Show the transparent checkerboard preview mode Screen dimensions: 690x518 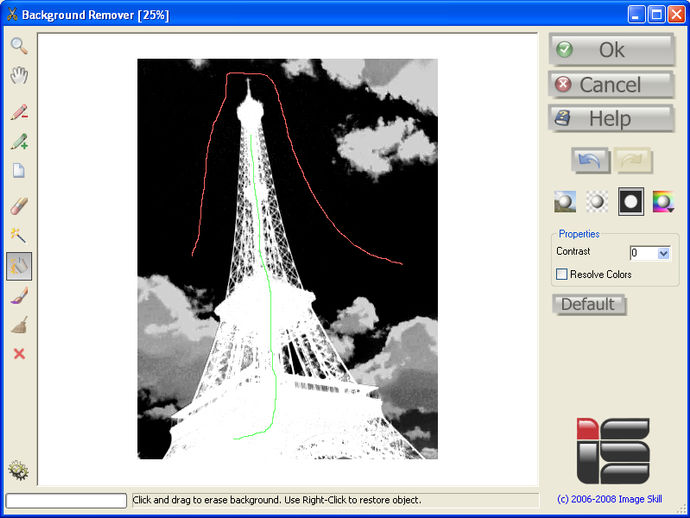tap(597, 202)
